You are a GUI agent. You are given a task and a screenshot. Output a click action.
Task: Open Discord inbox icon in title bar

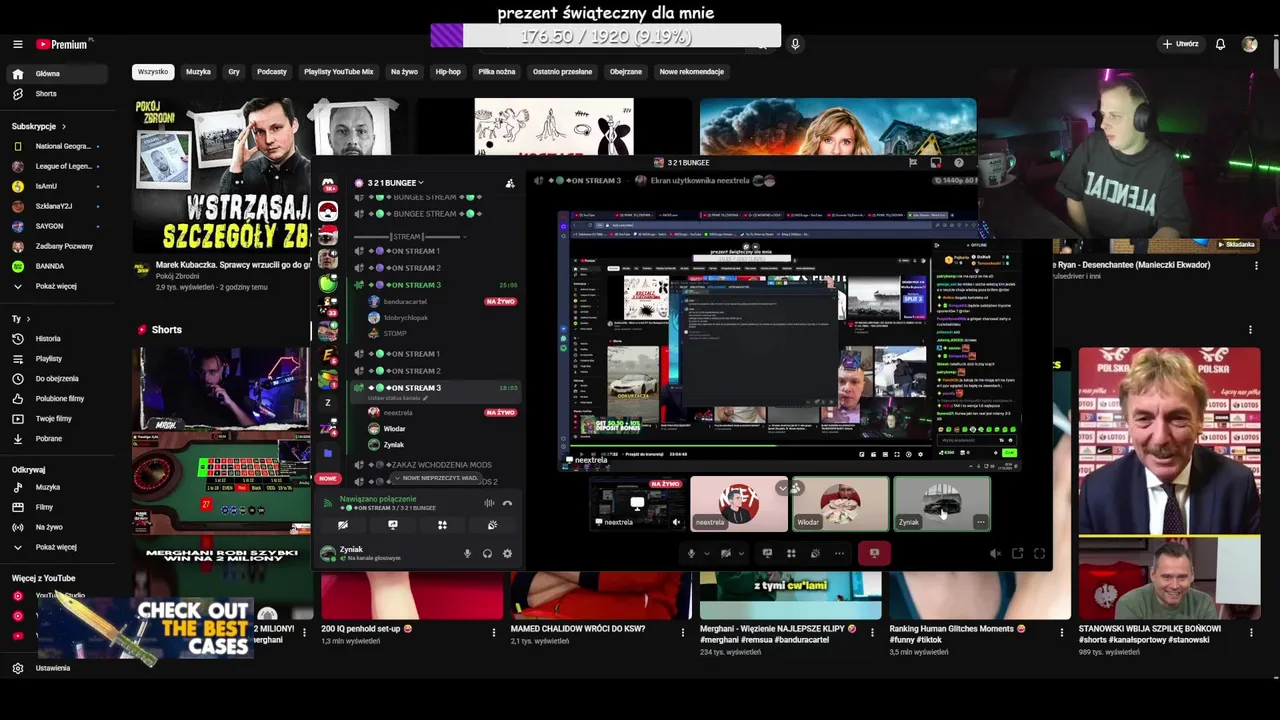(935, 162)
